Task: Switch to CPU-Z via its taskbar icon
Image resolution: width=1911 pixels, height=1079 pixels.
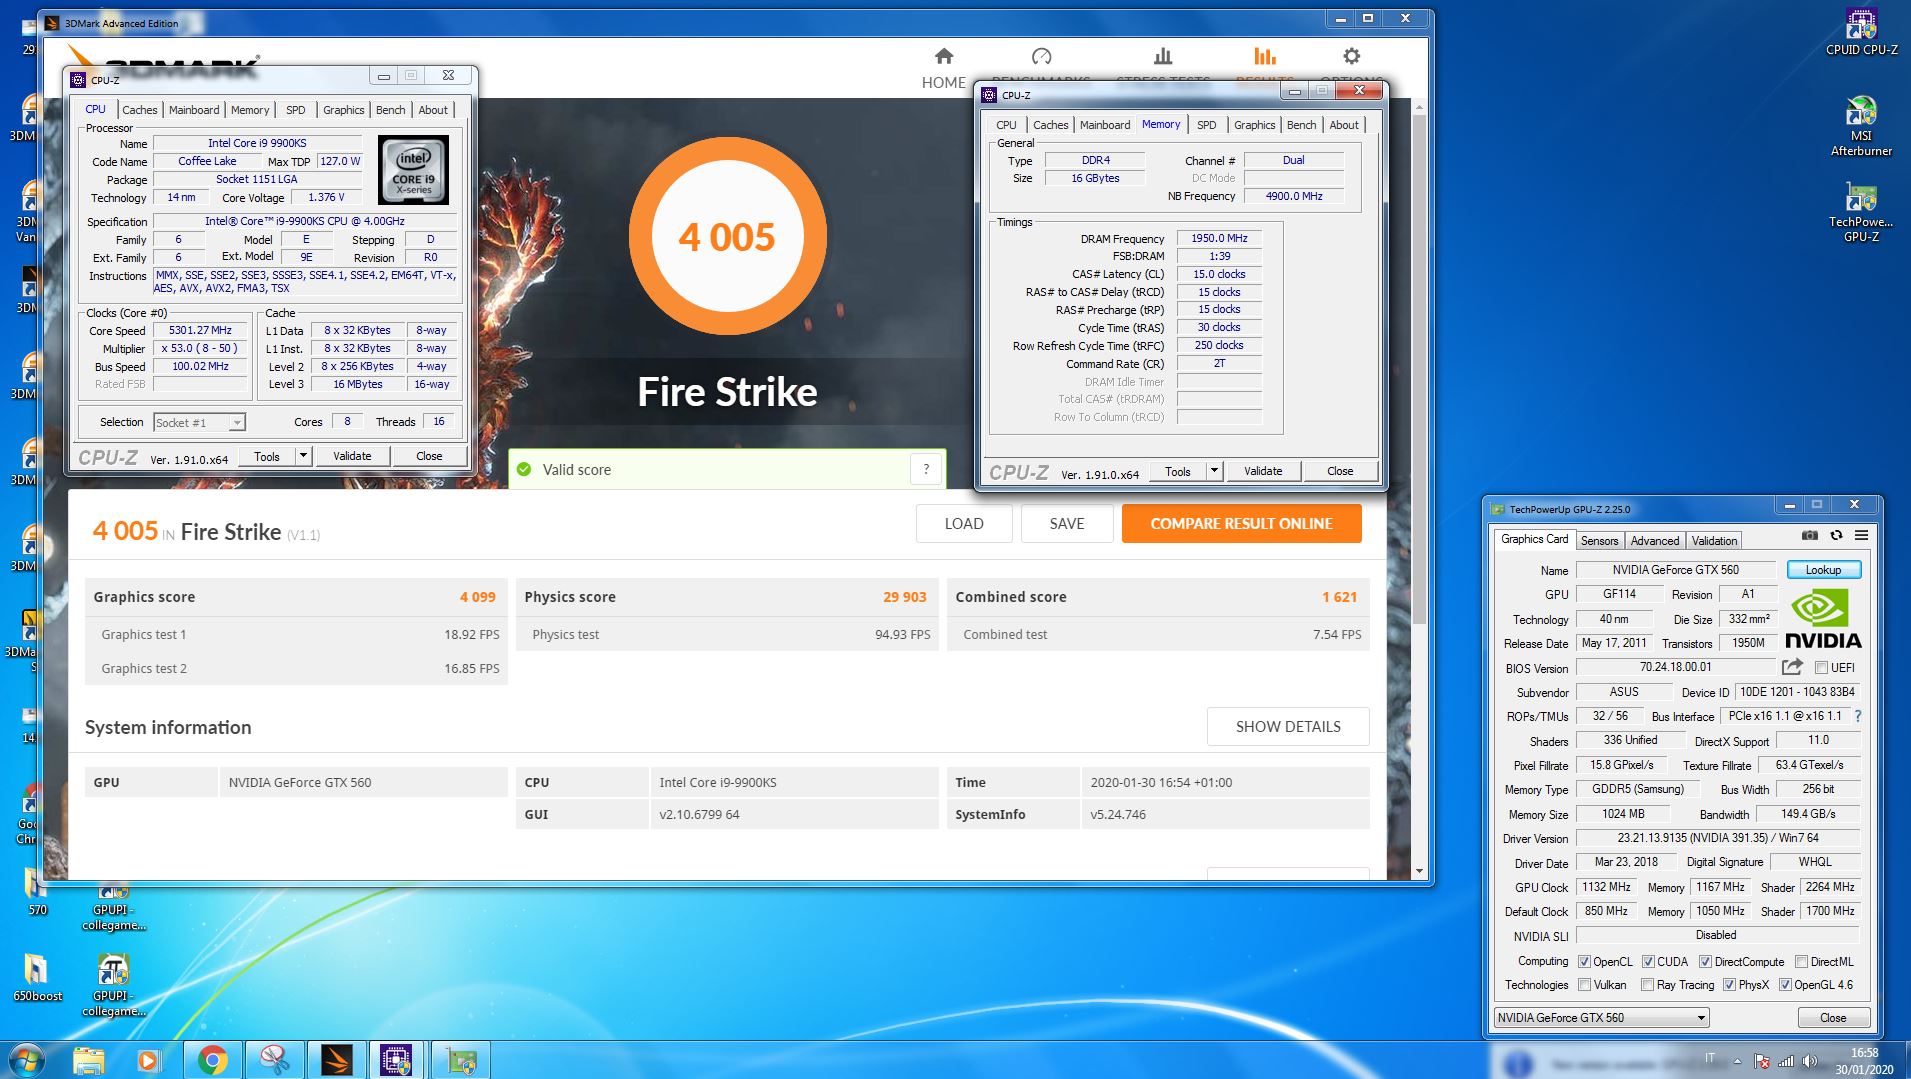Action: coord(397,1060)
